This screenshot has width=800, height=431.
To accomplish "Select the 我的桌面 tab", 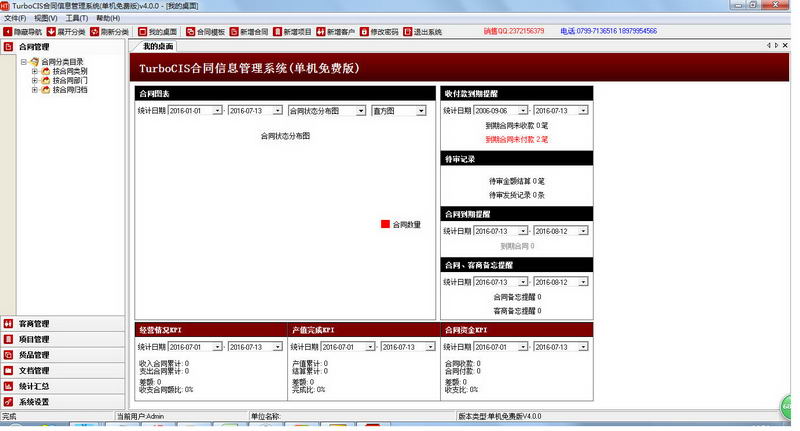I will pyautogui.click(x=158, y=46).
